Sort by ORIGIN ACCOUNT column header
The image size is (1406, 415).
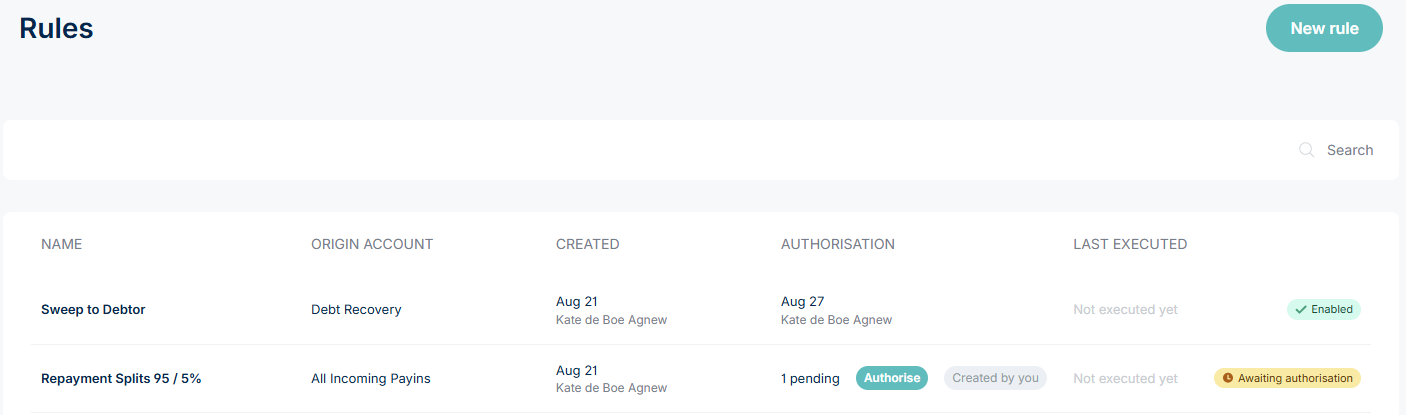point(372,244)
